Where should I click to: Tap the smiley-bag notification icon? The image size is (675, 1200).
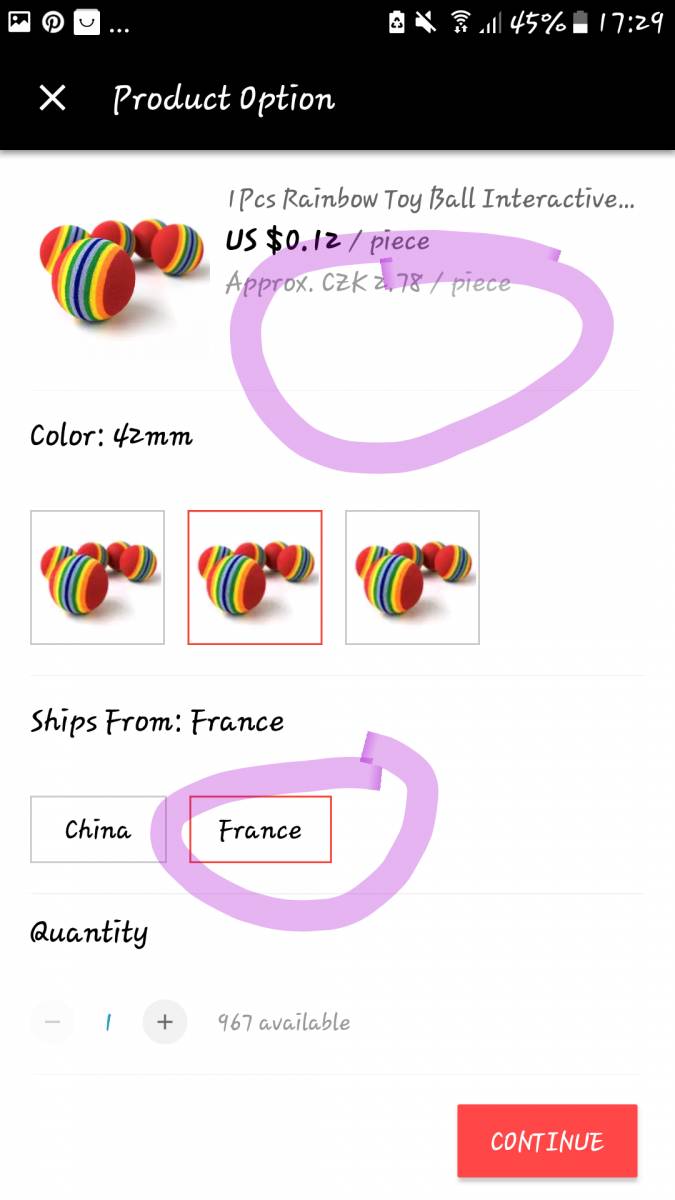click(87, 22)
